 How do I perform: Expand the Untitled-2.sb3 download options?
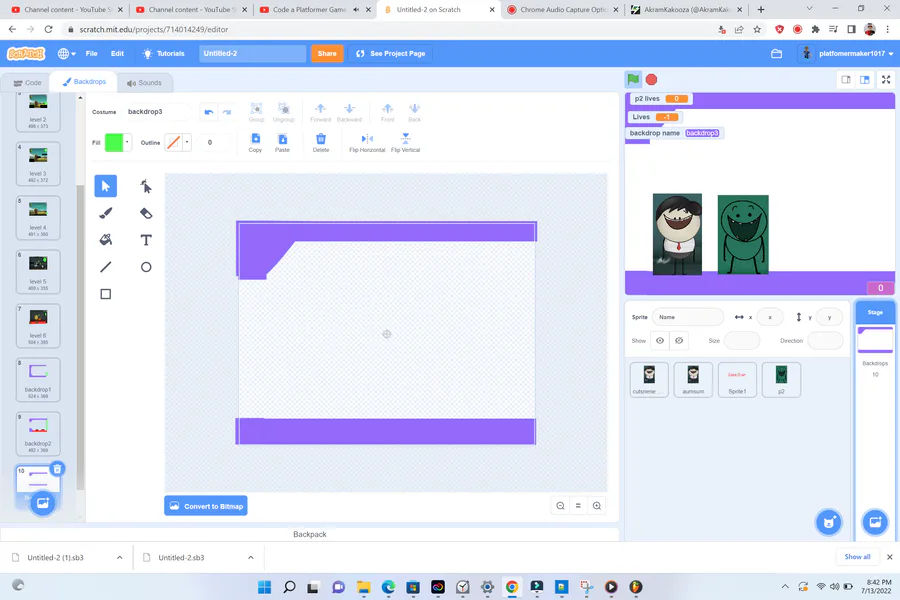[x=251, y=558]
